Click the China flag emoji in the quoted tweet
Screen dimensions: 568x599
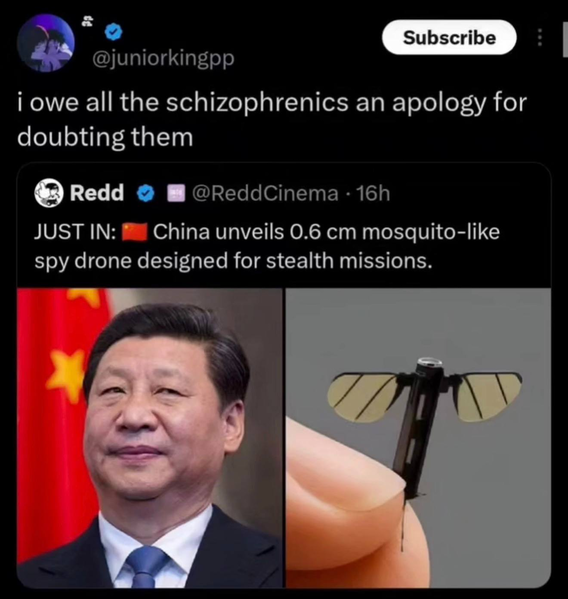[x=135, y=232]
